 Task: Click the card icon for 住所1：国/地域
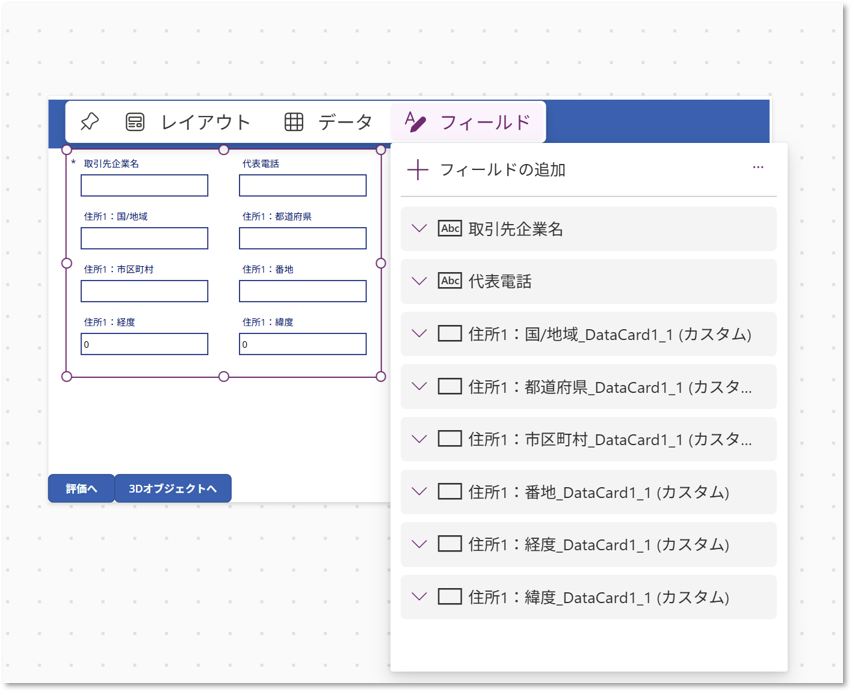pos(450,334)
